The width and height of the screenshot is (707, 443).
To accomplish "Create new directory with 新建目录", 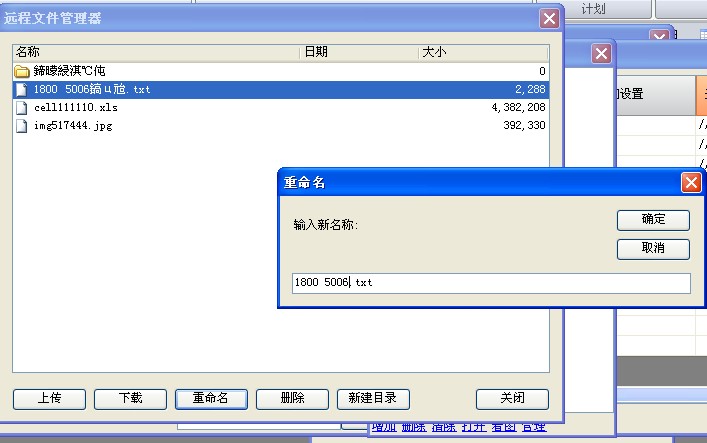I will (373, 398).
